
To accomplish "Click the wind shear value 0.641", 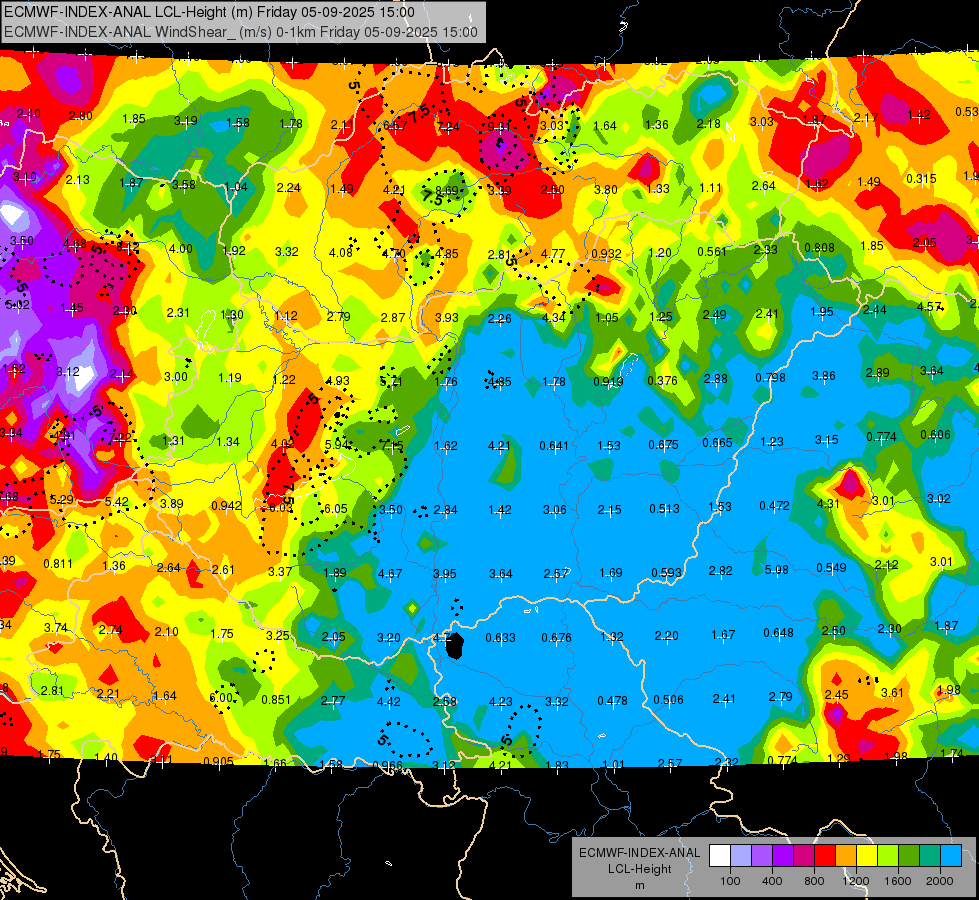I will [x=554, y=445].
